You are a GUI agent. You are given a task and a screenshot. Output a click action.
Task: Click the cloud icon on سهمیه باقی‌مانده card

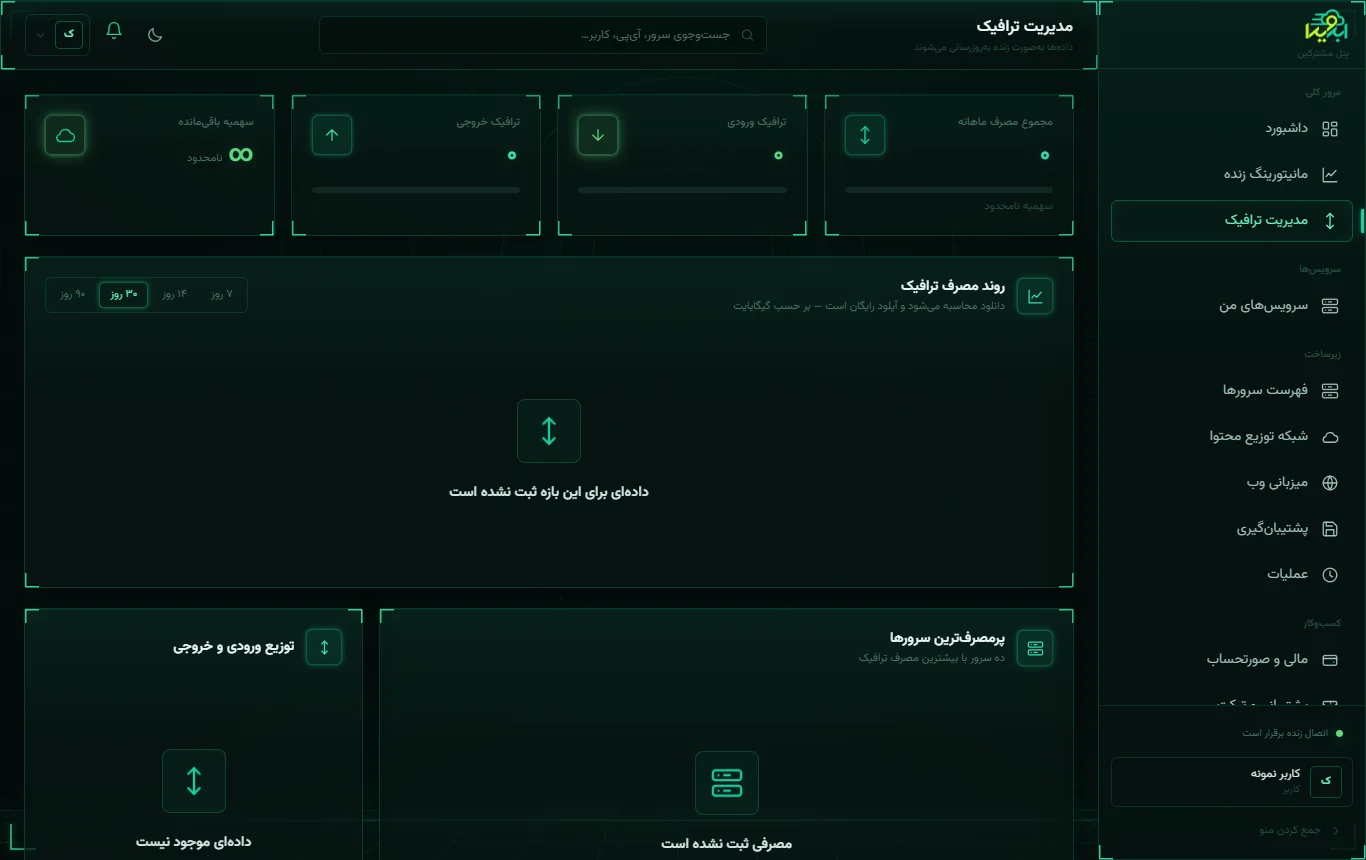[x=65, y=135]
